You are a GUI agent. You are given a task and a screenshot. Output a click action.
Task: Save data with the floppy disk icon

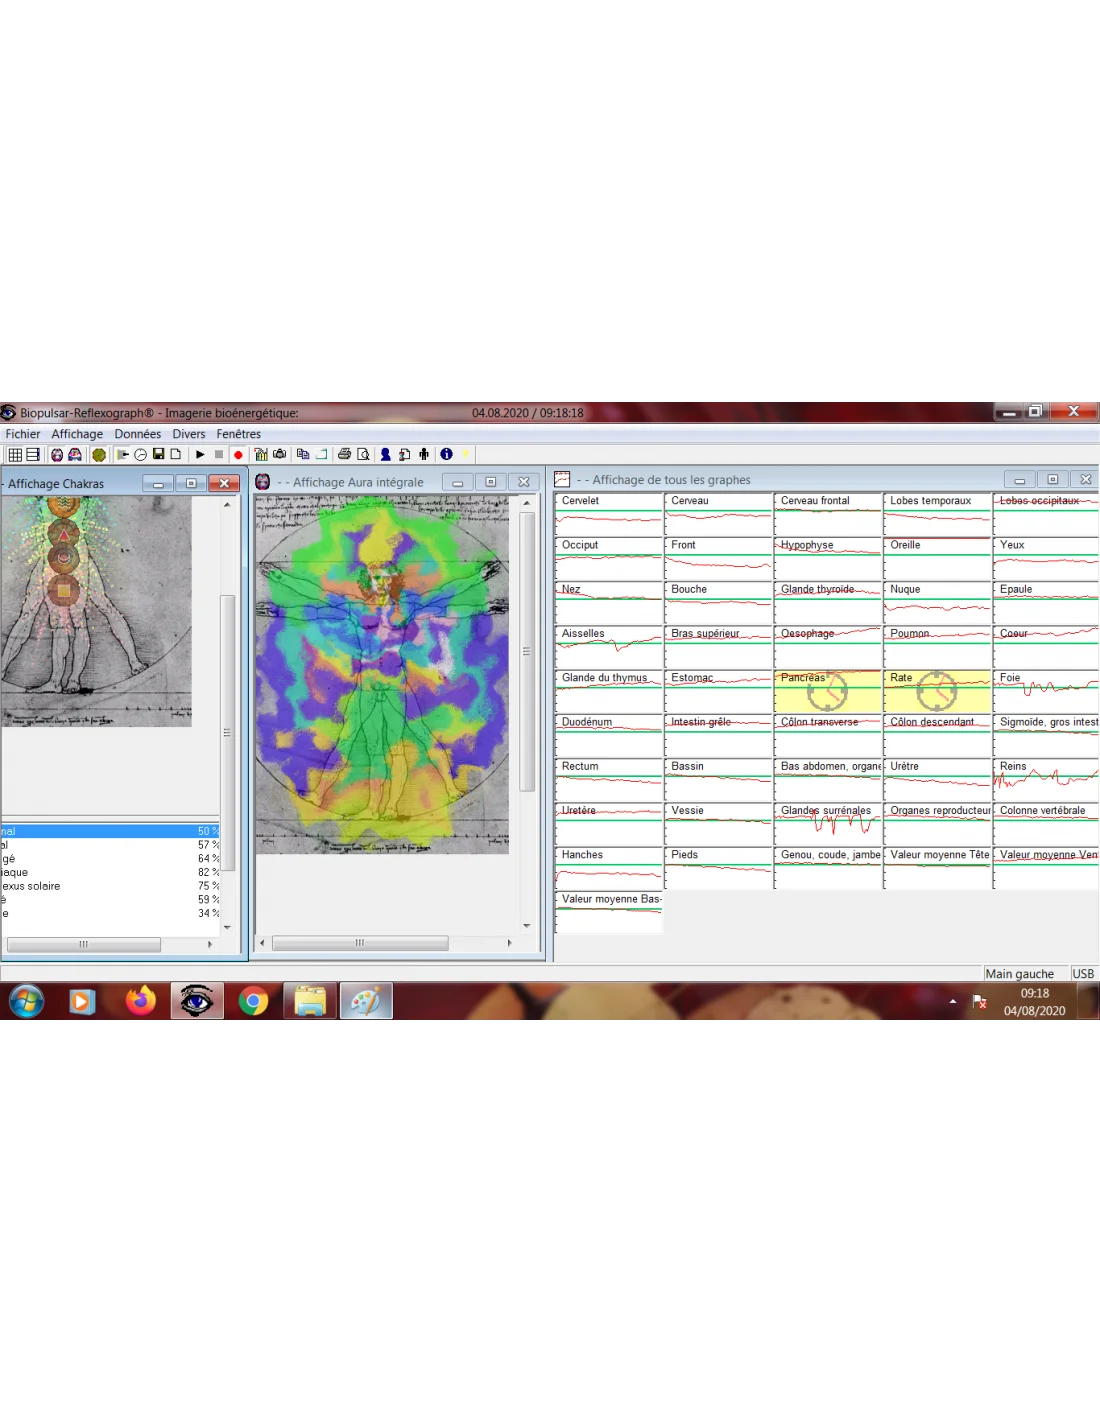click(158, 455)
